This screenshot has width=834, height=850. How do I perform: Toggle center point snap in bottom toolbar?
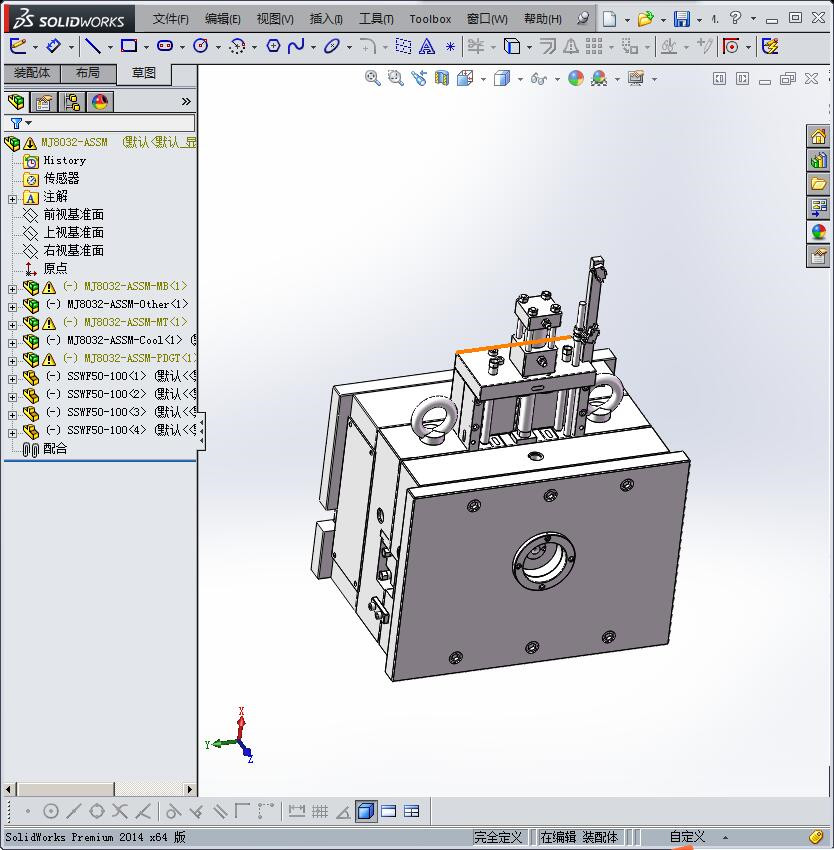tap(50, 811)
